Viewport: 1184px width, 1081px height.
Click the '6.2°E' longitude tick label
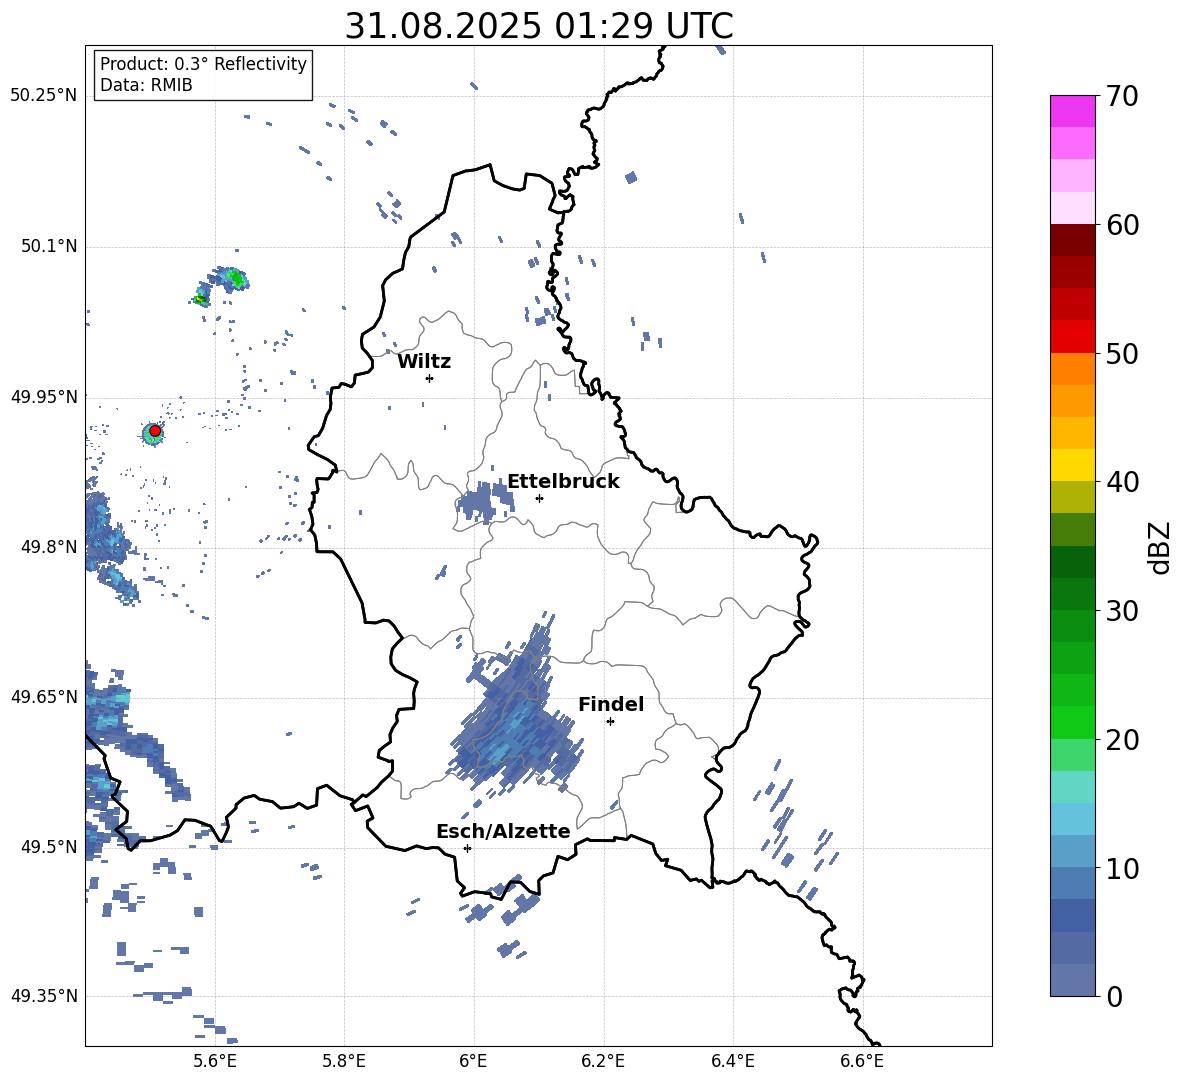[x=603, y=1061]
